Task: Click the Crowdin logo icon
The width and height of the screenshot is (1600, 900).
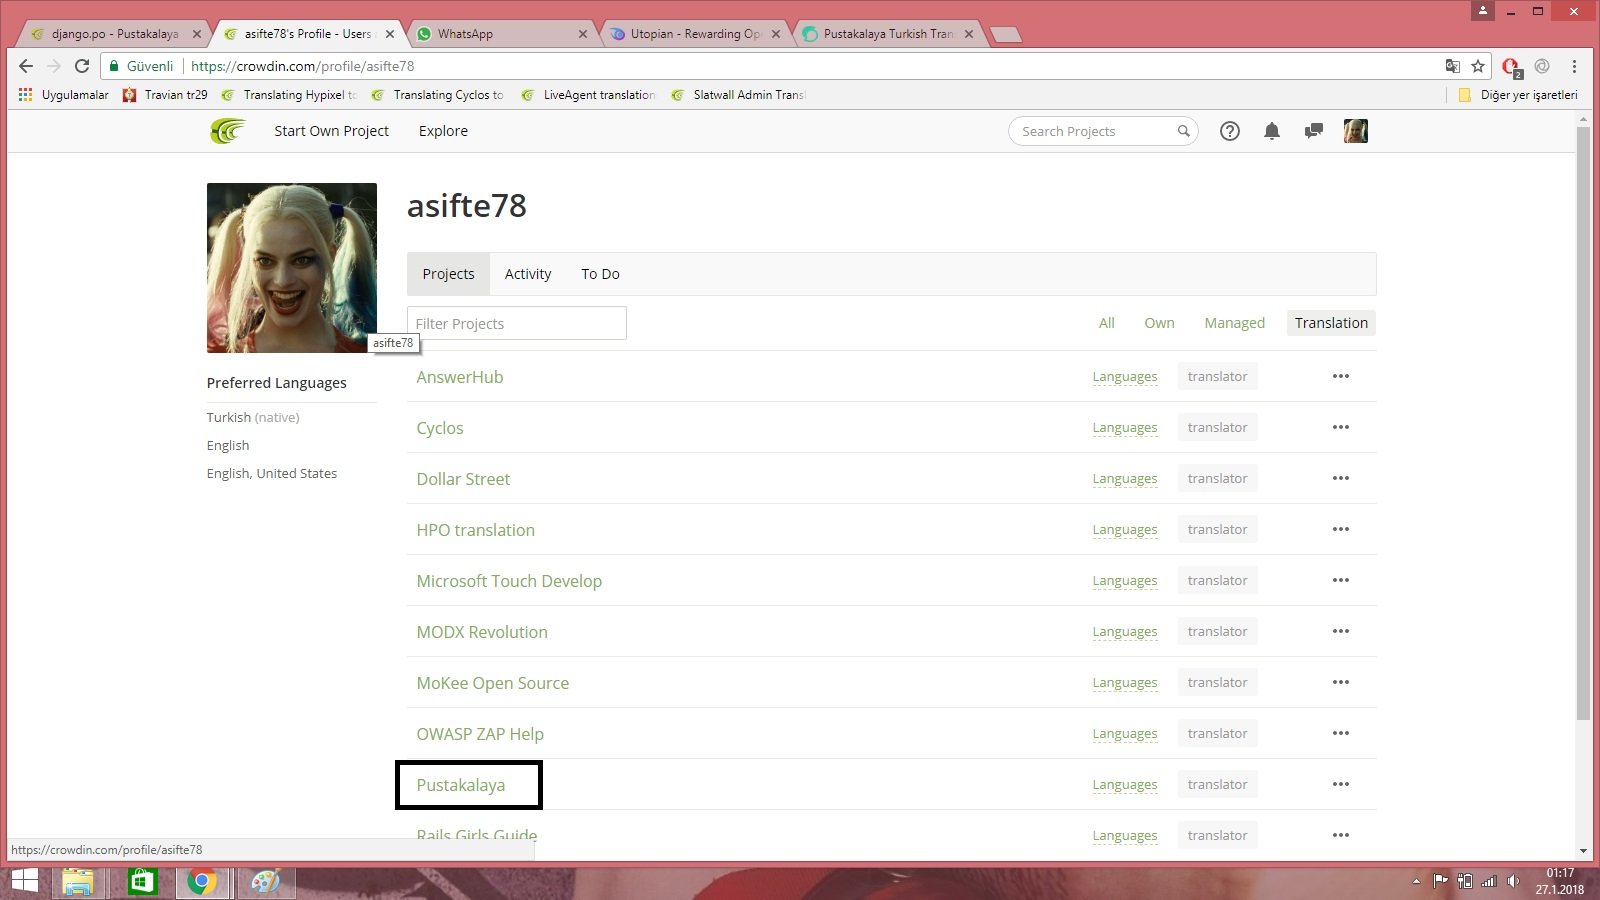Action: tap(228, 131)
